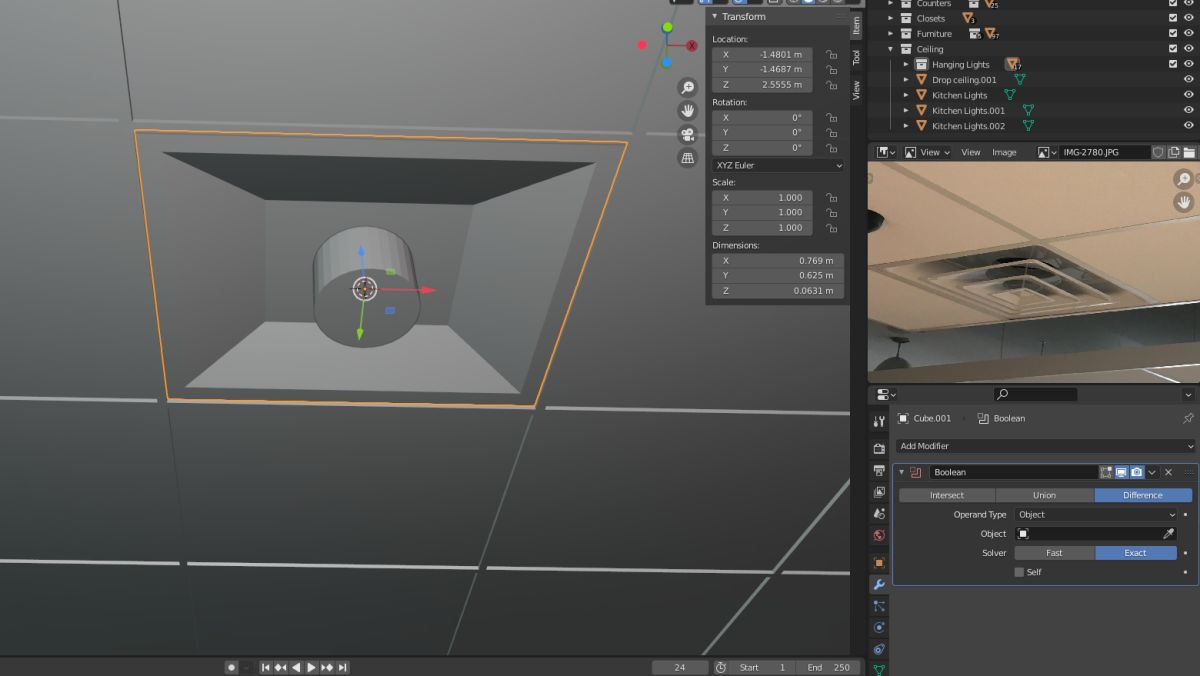Enable the Self checkbox
Image resolution: width=1200 pixels, height=676 pixels.
click(x=1019, y=572)
